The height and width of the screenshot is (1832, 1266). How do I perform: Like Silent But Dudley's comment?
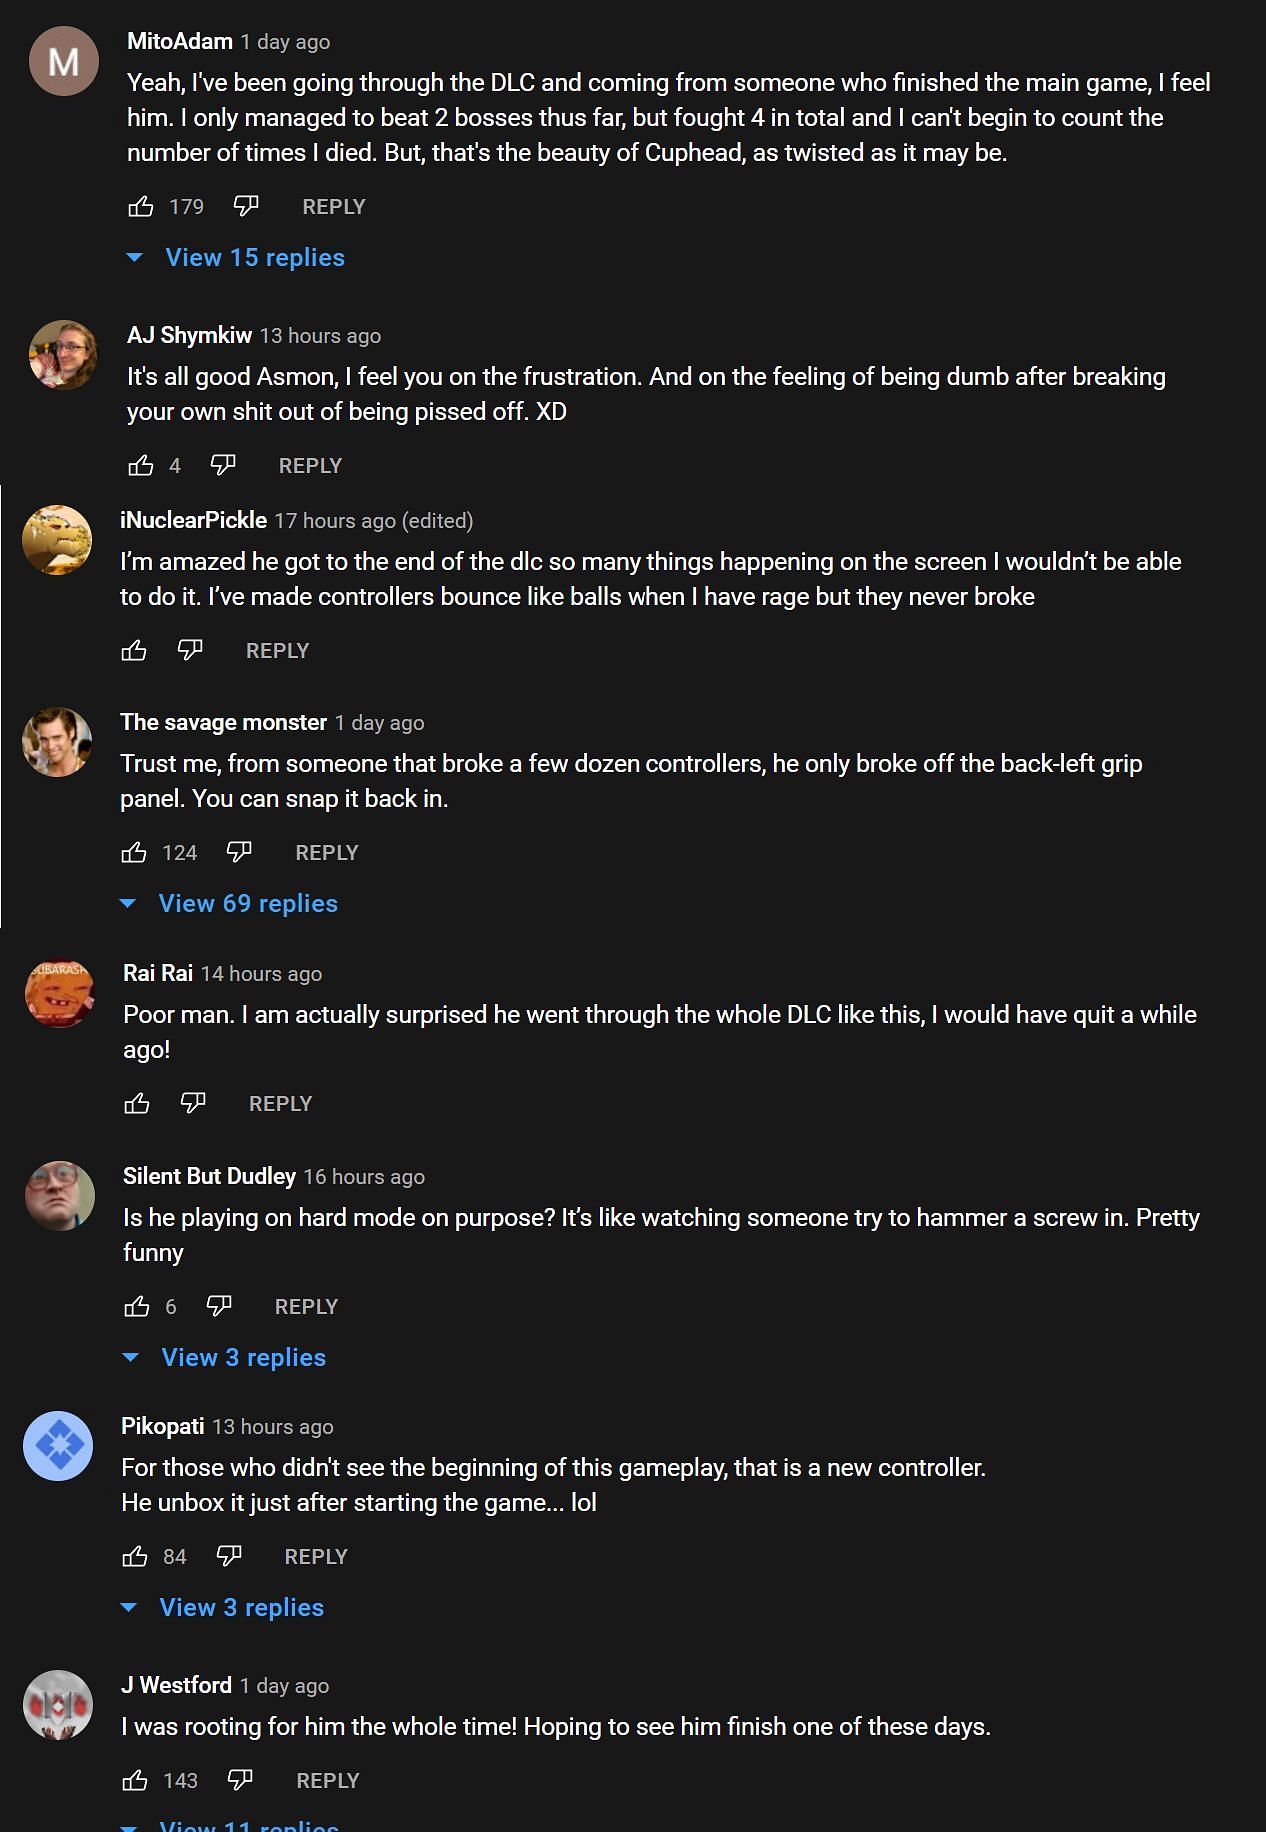(x=137, y=1307)
